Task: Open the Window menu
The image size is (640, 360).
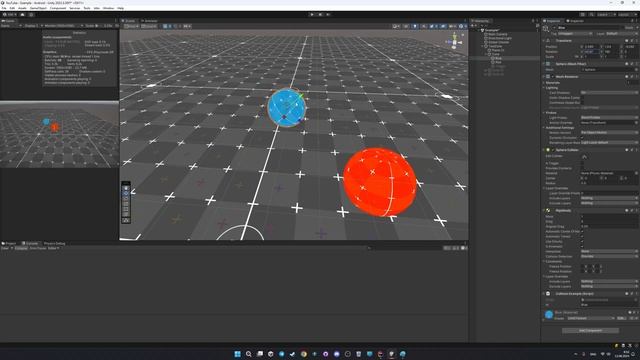Action: tap(109, 8)
